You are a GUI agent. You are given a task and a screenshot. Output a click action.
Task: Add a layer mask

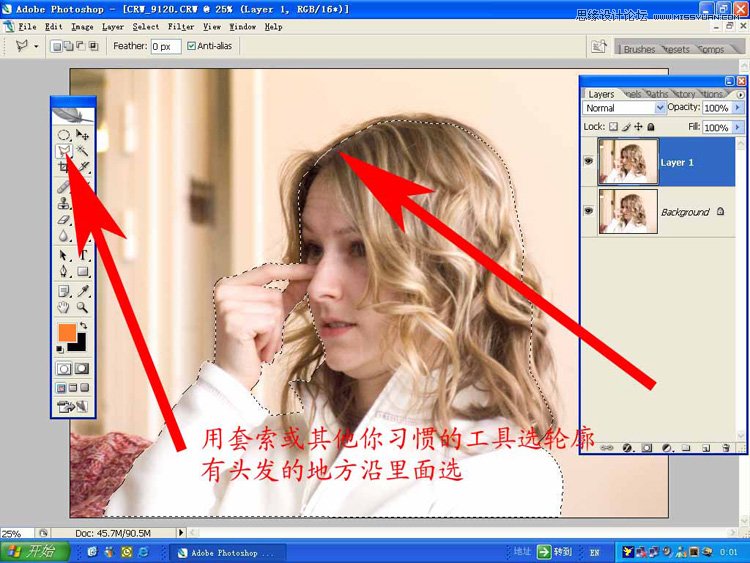647,448
